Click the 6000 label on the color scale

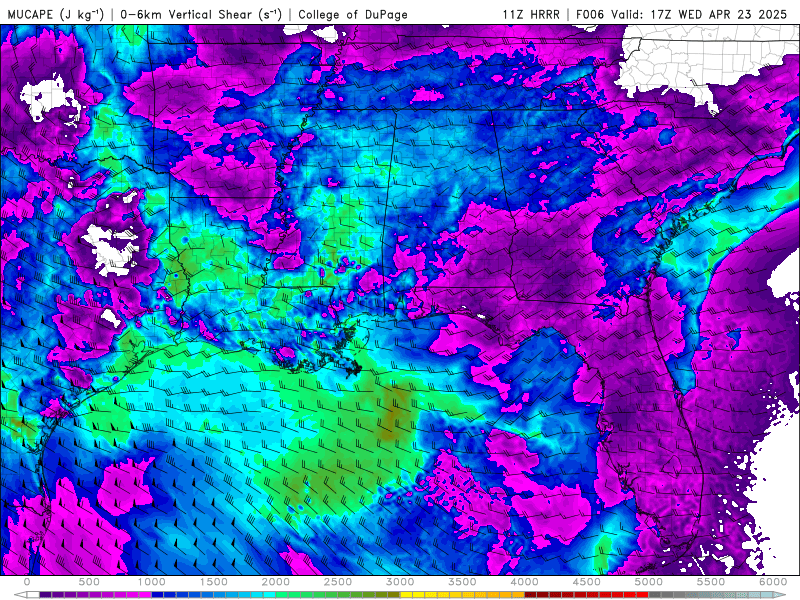(773, 582)
